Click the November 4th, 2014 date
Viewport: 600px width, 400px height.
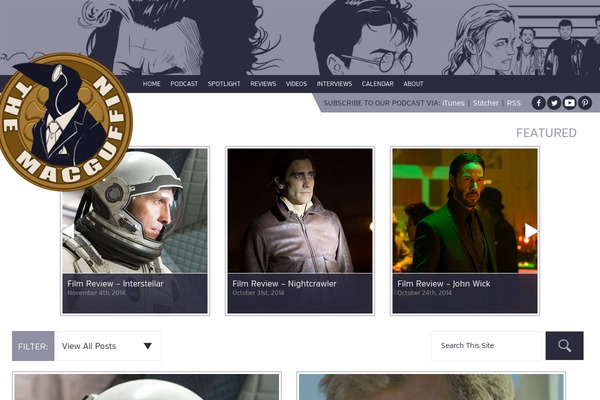coord(96,293)
